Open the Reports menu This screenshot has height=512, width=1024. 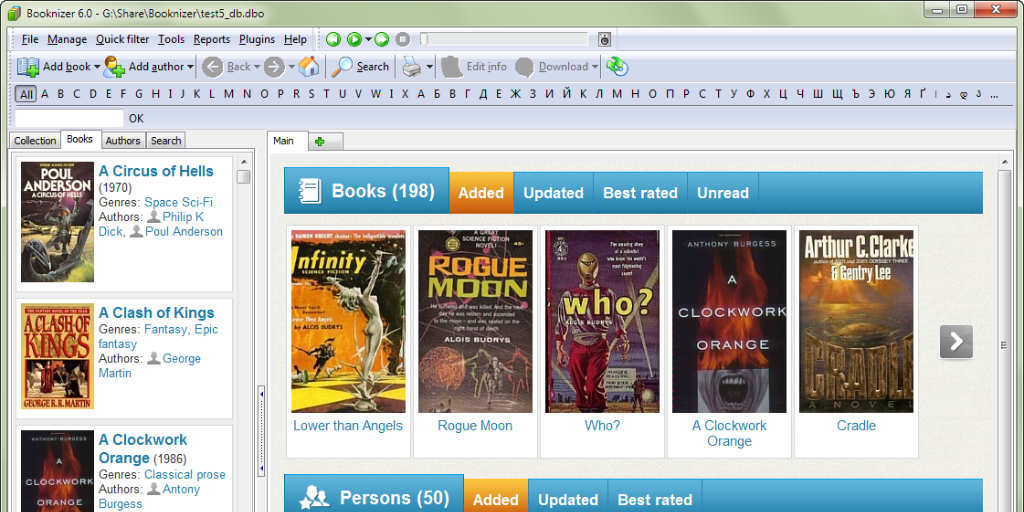(x=212, y=39)
